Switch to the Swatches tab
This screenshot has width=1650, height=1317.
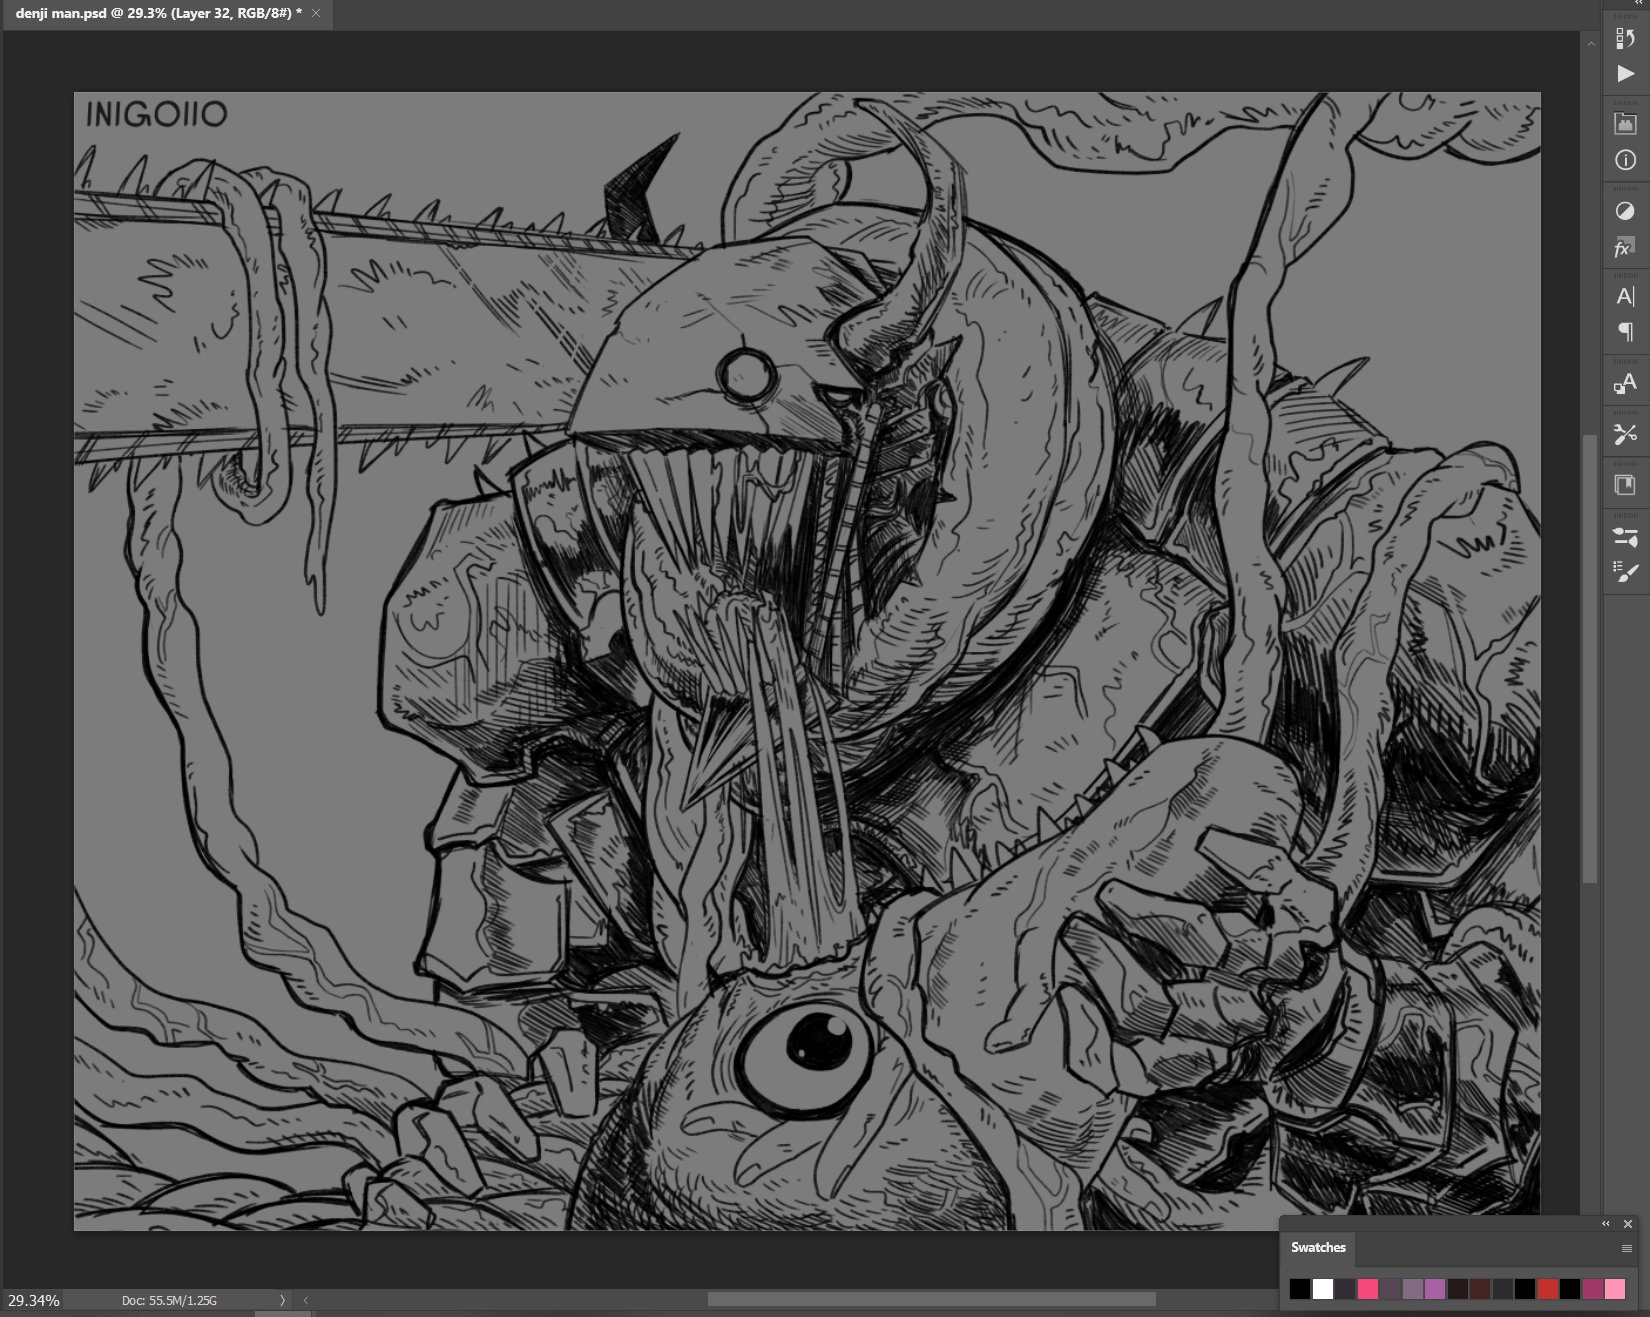pyautogui.click(x=1318, y=1247)
